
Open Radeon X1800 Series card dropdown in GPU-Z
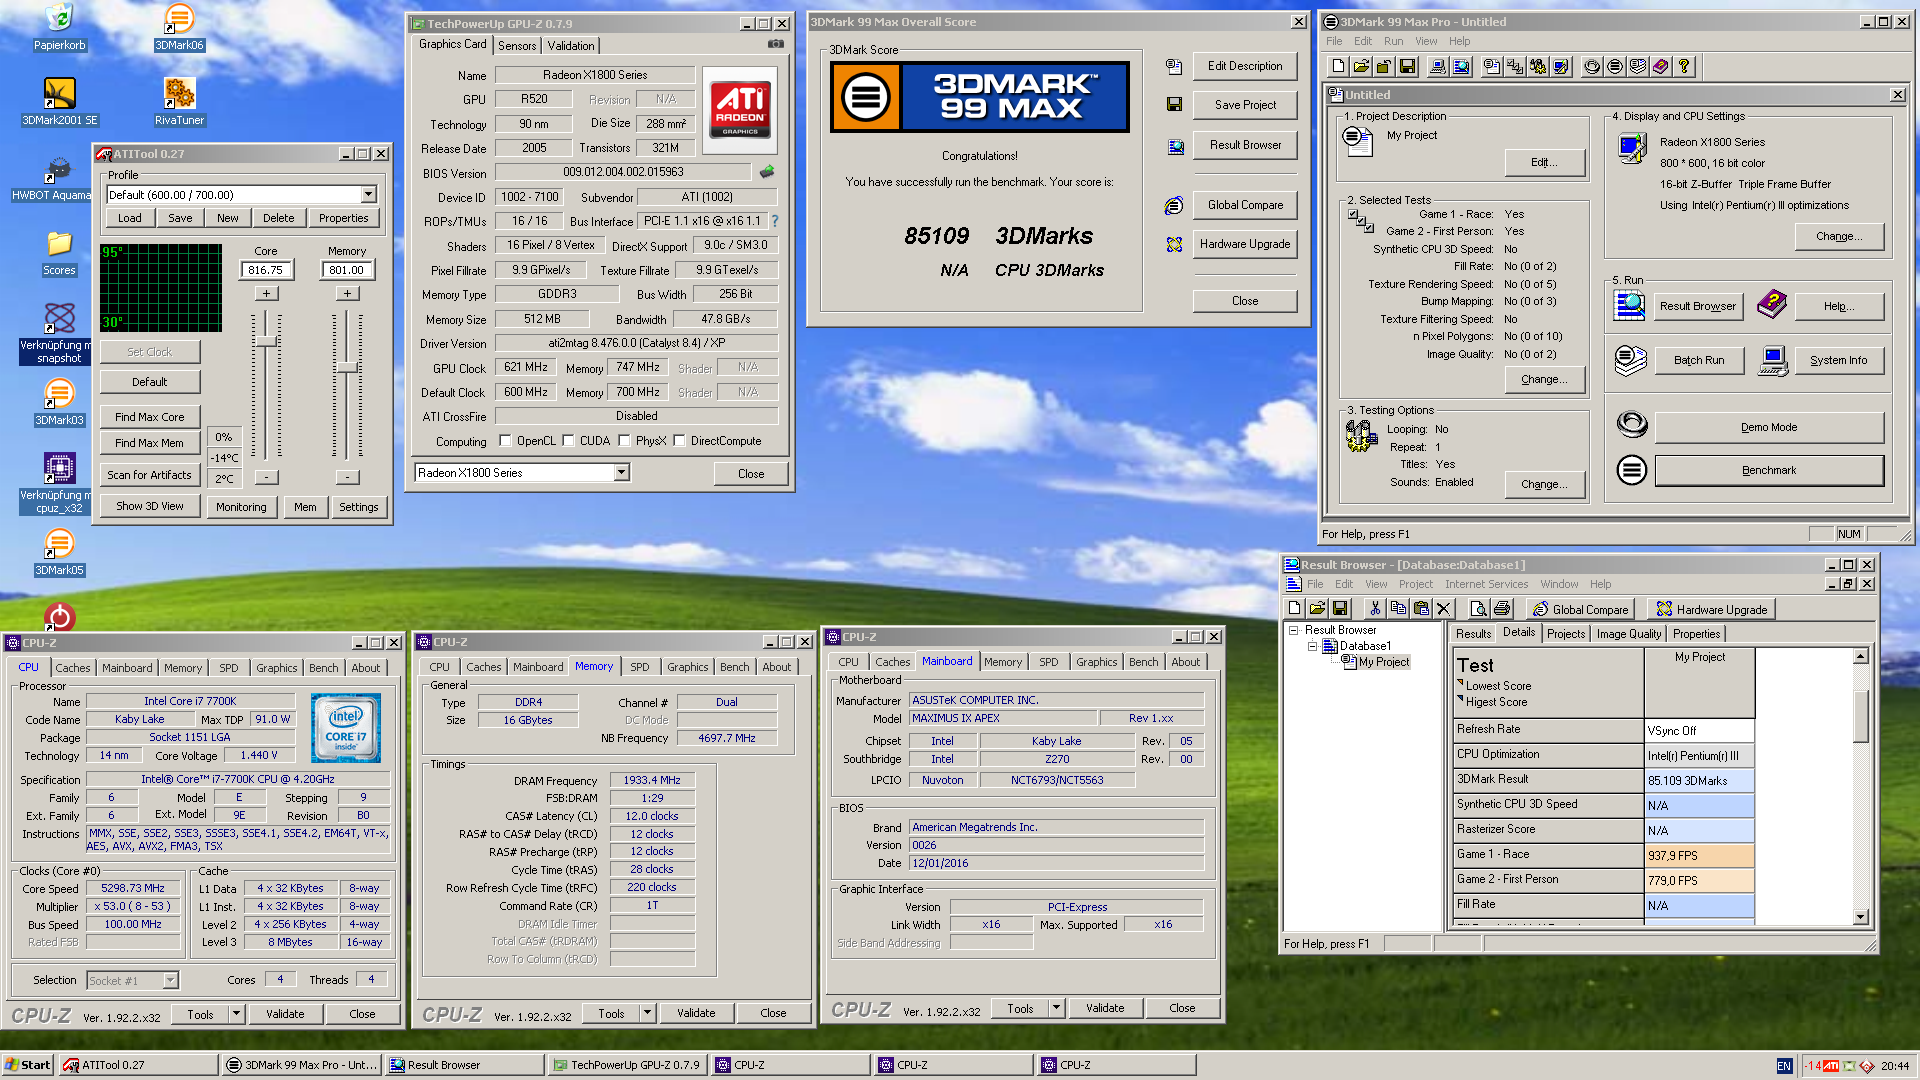(x=621, y=473)
